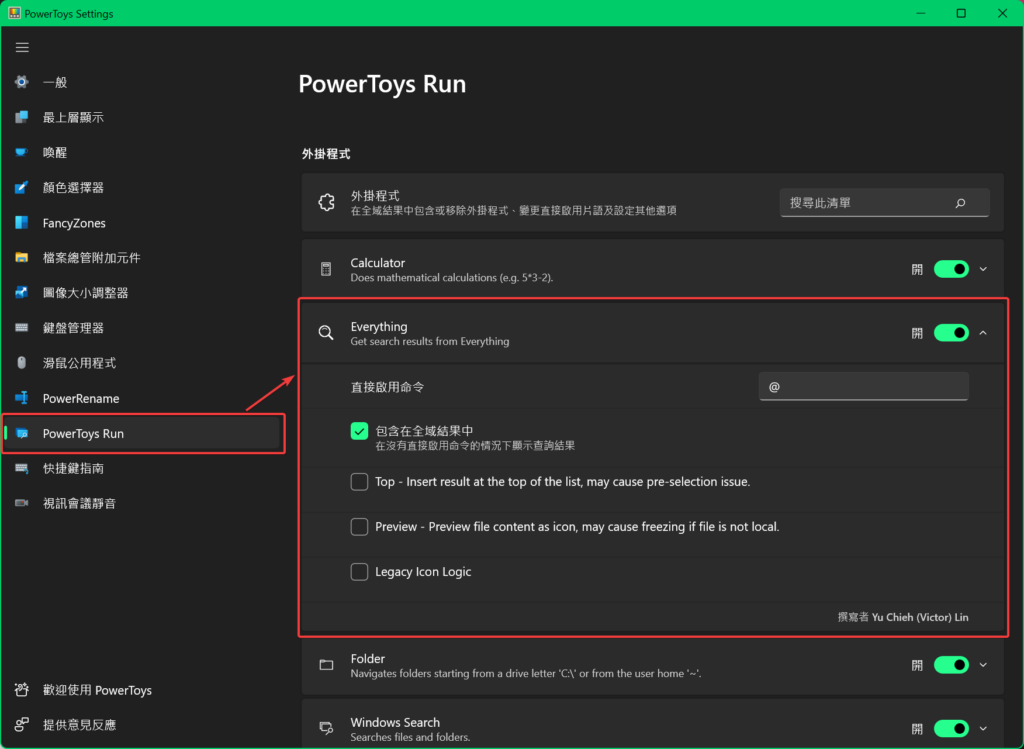
Task: Tick the Legacy Icon Logic checkbox
Action: [x=359, y=572]
